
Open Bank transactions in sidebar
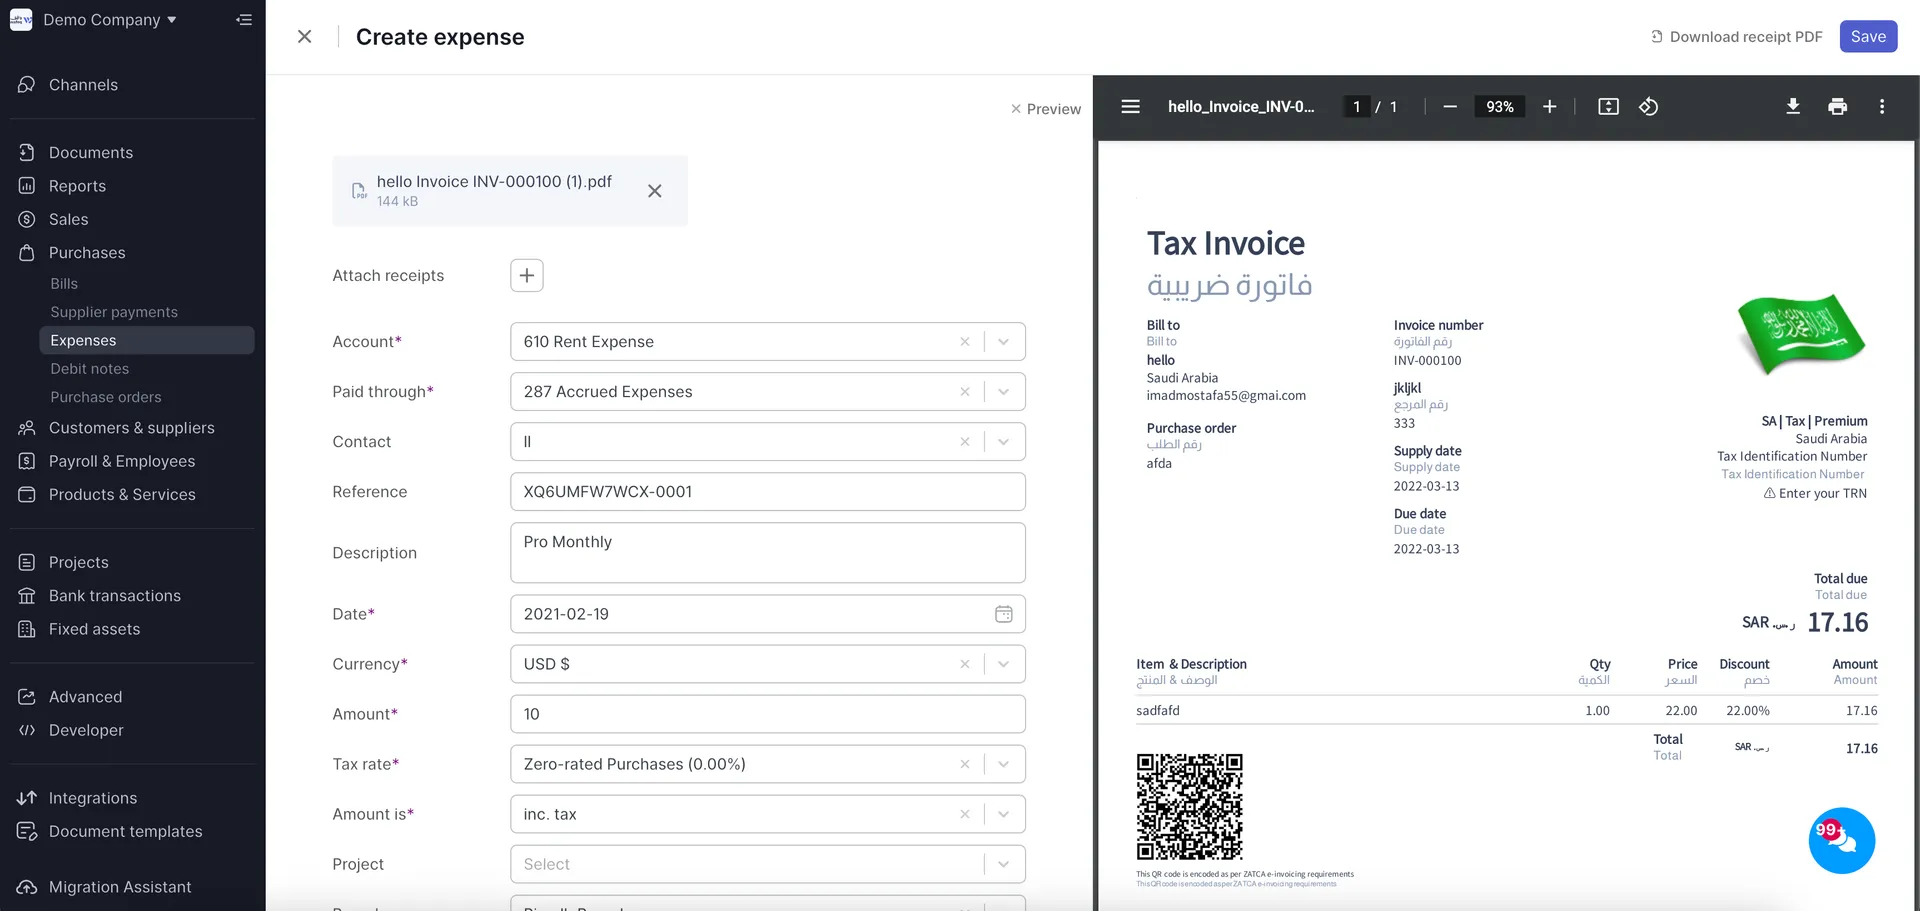coord(115,596)
